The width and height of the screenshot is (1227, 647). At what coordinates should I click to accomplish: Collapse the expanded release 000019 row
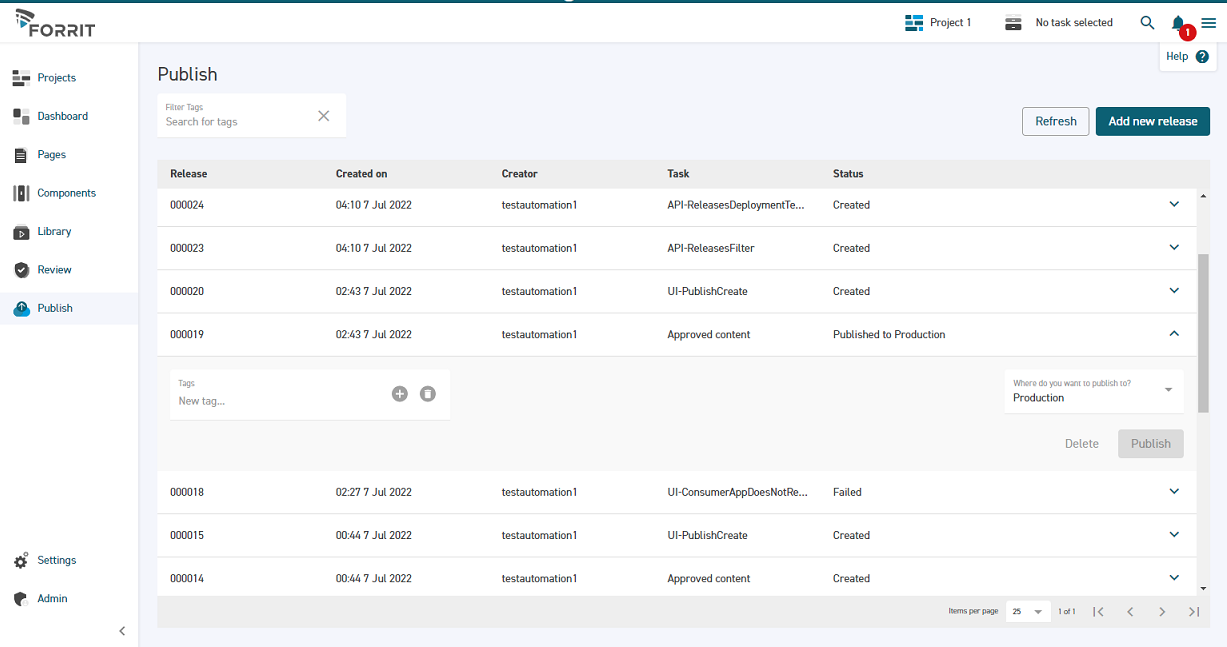click(1174, 334)
